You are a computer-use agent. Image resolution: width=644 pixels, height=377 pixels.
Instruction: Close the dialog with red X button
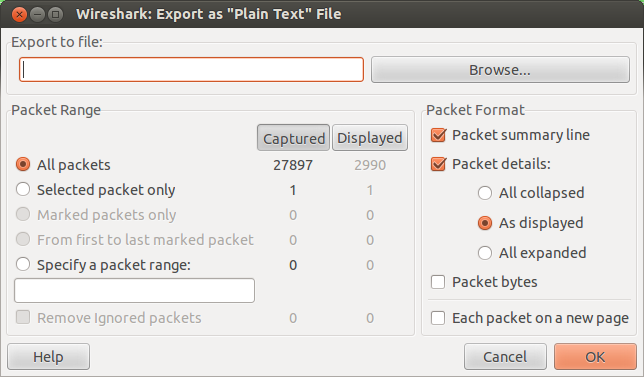(19, 14)
